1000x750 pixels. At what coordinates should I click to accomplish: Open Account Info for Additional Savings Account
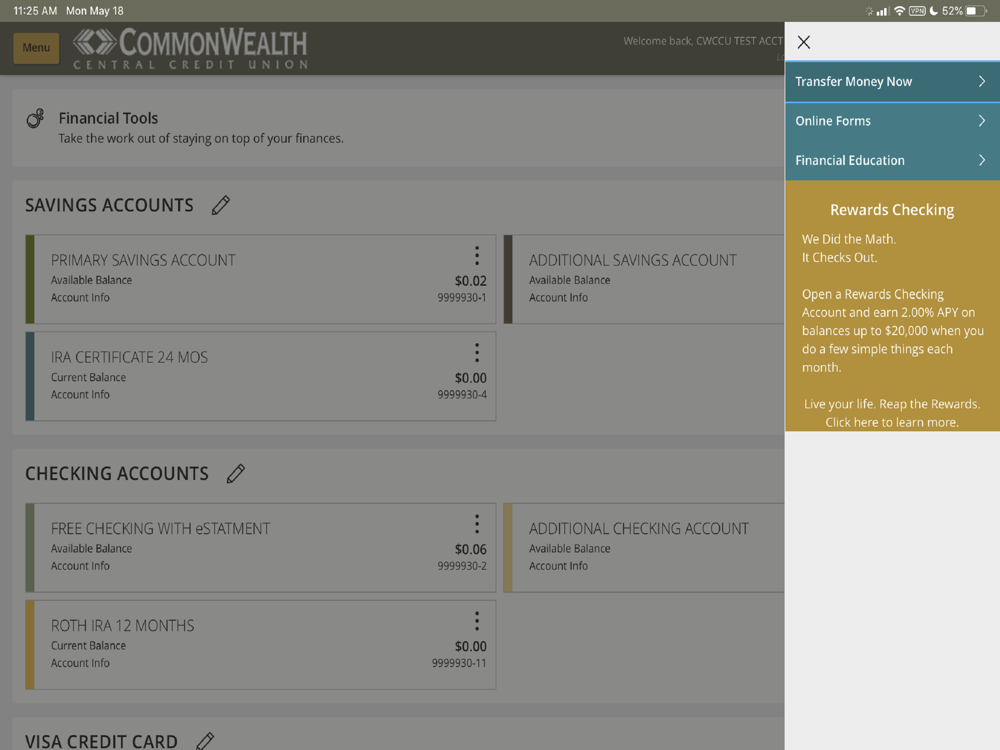click(x=559, y=298)
